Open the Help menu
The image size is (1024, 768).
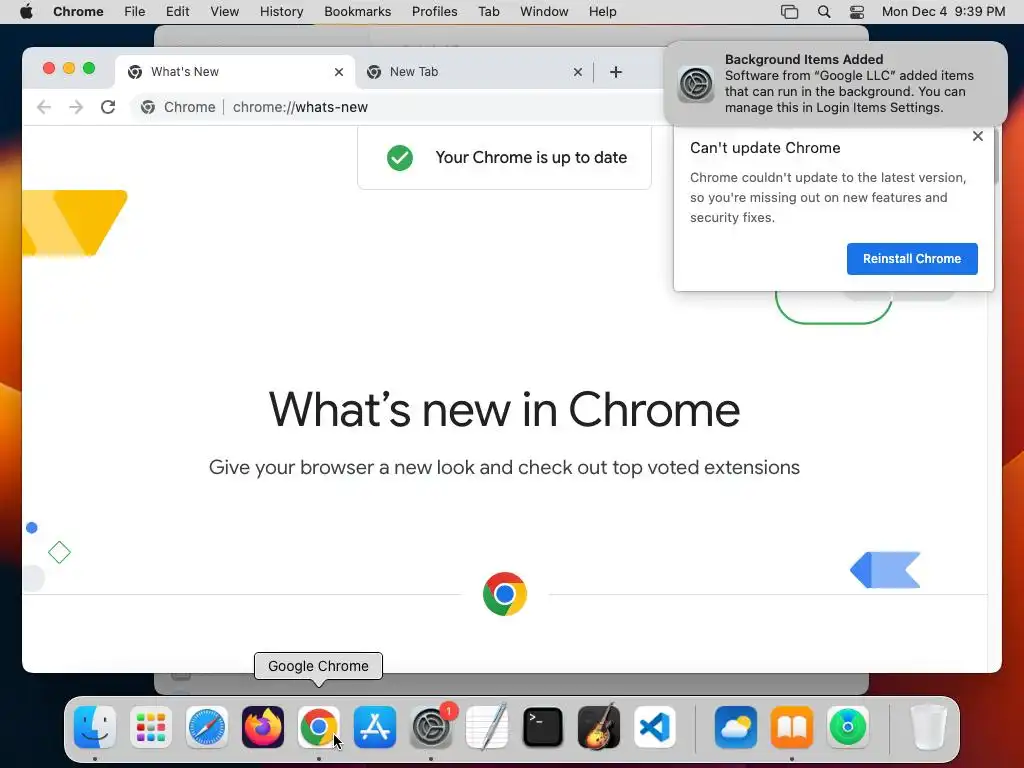coord(603,12)
